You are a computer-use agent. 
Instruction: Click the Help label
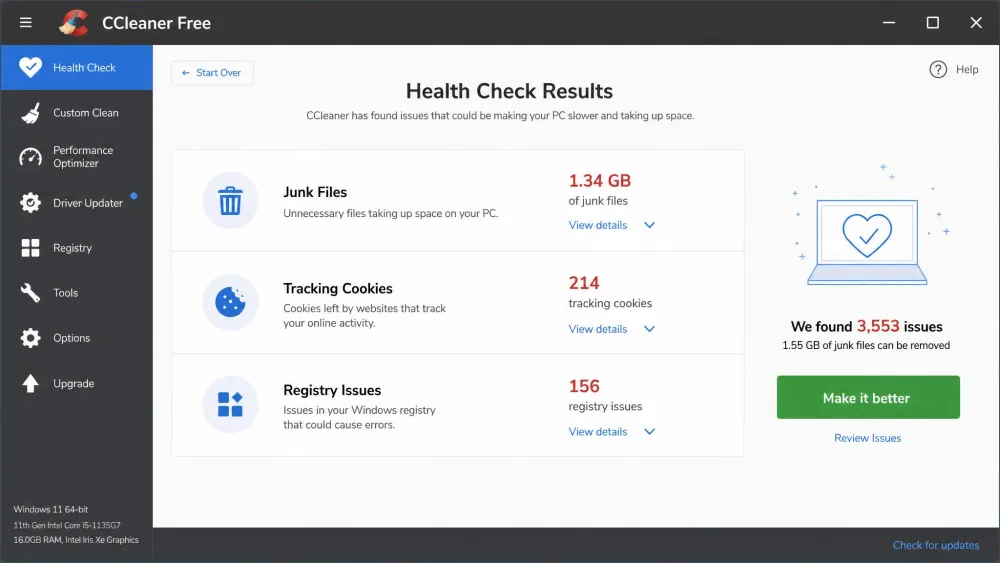[x=966, y=69]
